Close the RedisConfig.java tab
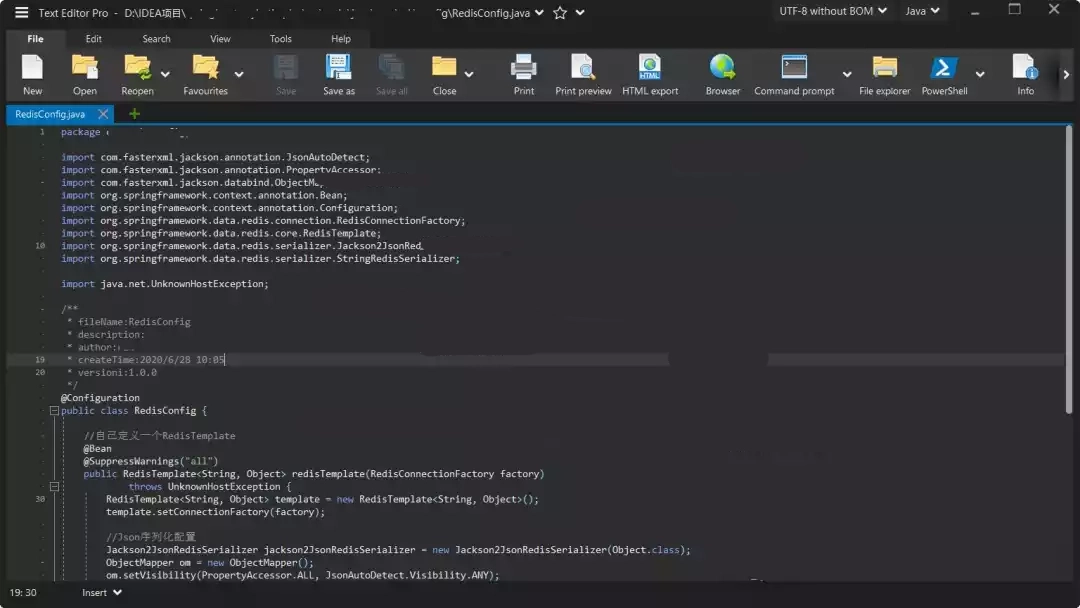 pos(103,114)
